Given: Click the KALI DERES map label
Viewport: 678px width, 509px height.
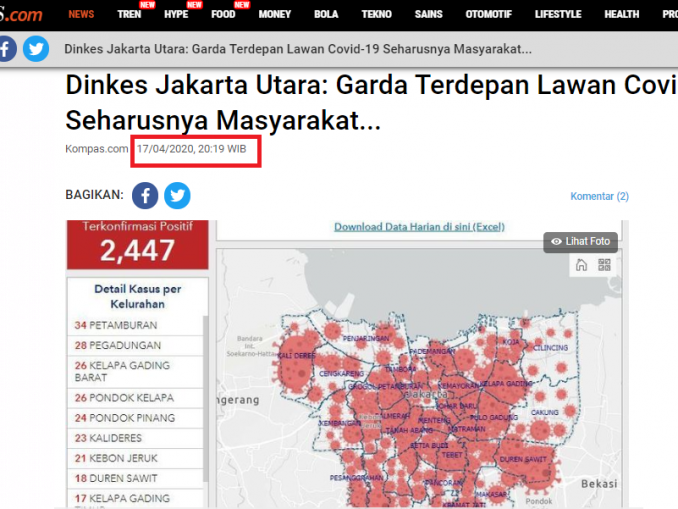Looking at the screenshot, I should coord(296,355).
